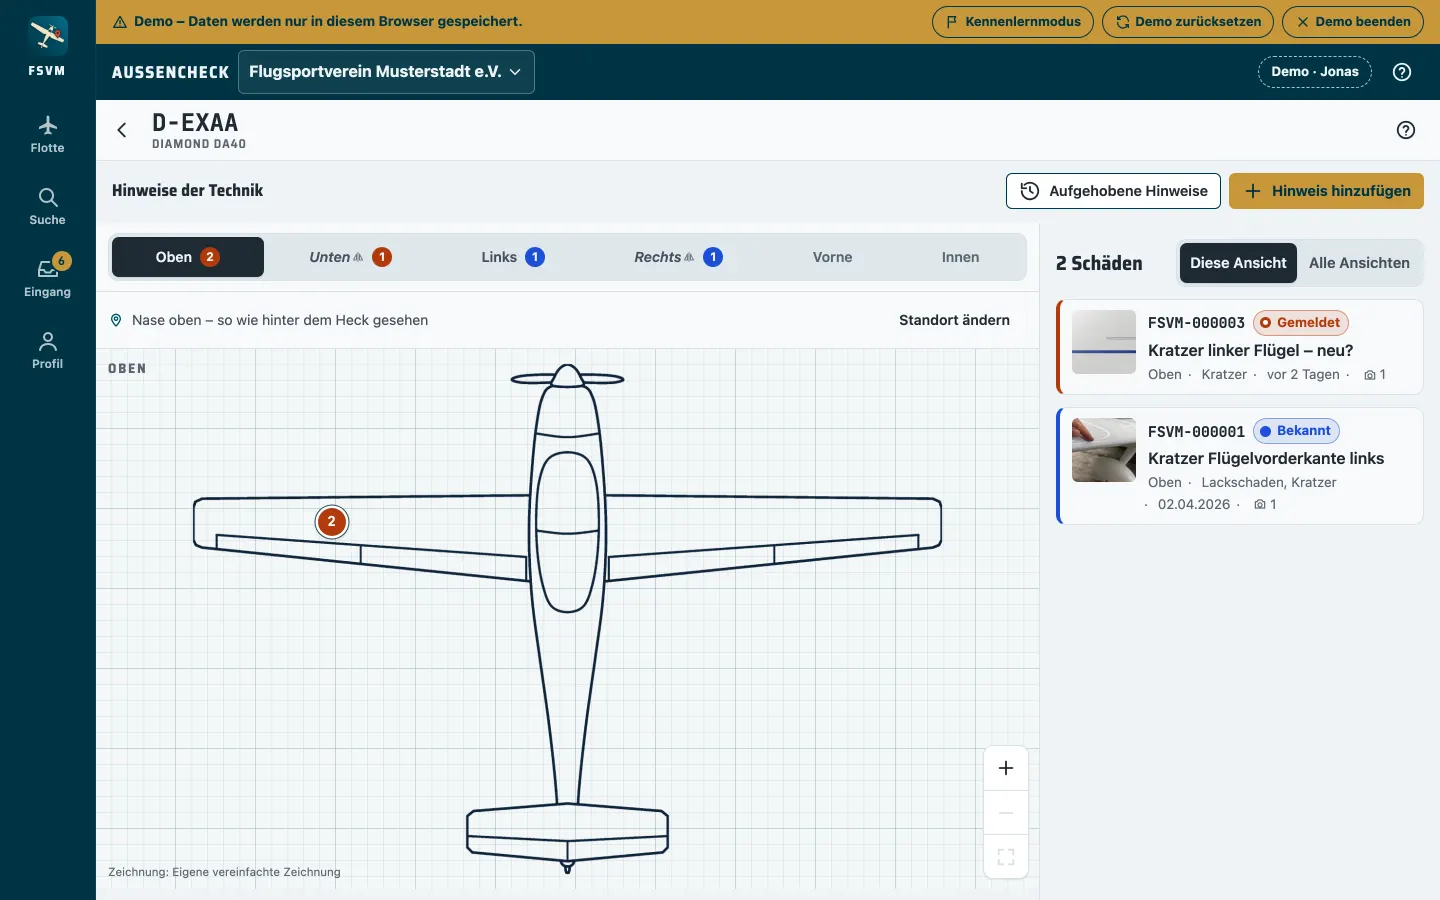Click the FSVM-000003 damage ID
This screenshot has height=900, width=1440.
pyautogui.click(x=1196, y=323)
